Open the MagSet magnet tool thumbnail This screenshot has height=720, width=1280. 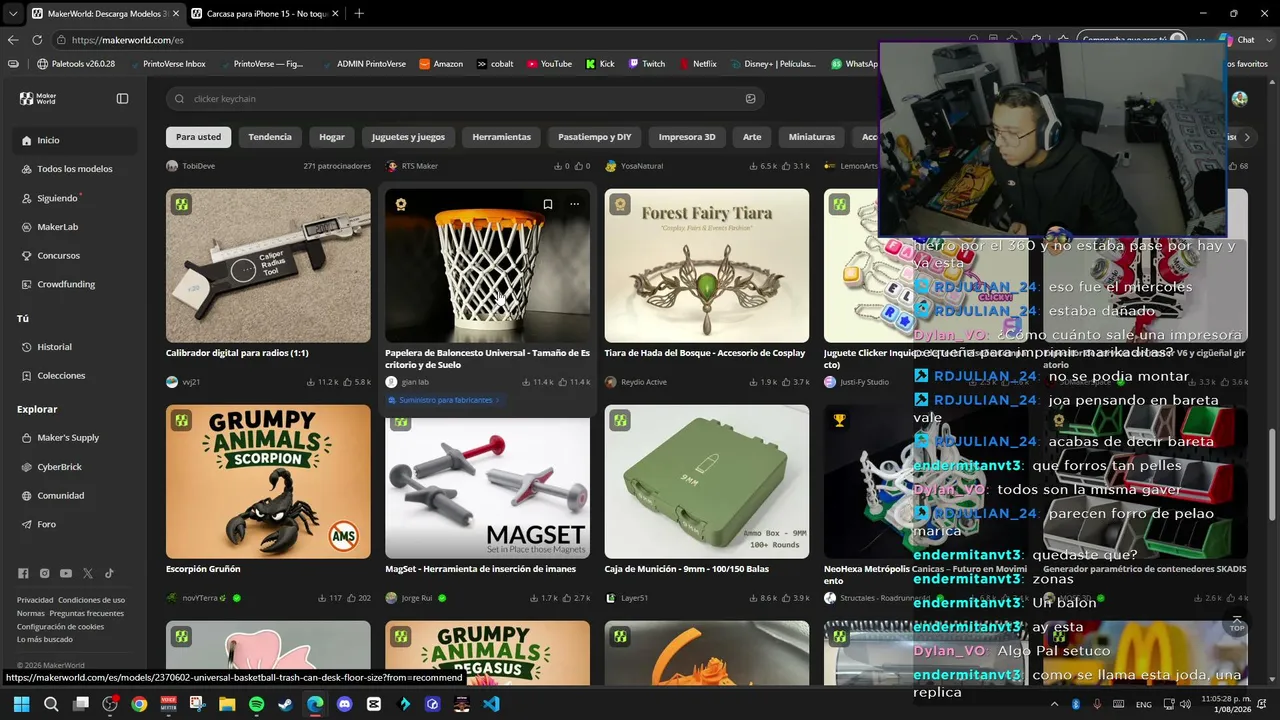click(488, 482)
